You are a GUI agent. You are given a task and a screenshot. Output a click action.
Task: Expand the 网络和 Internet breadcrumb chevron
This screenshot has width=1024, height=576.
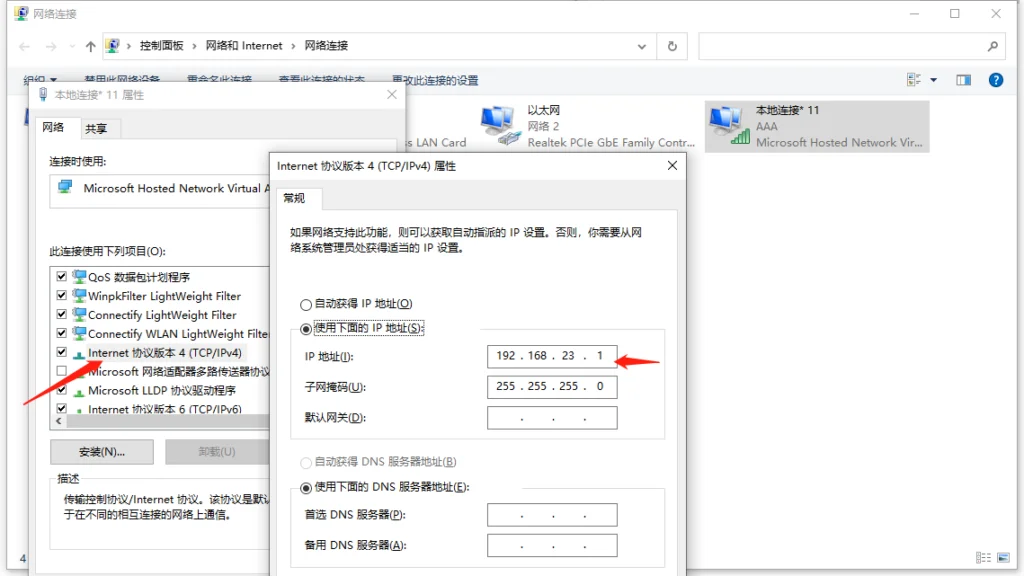point(293,46)
